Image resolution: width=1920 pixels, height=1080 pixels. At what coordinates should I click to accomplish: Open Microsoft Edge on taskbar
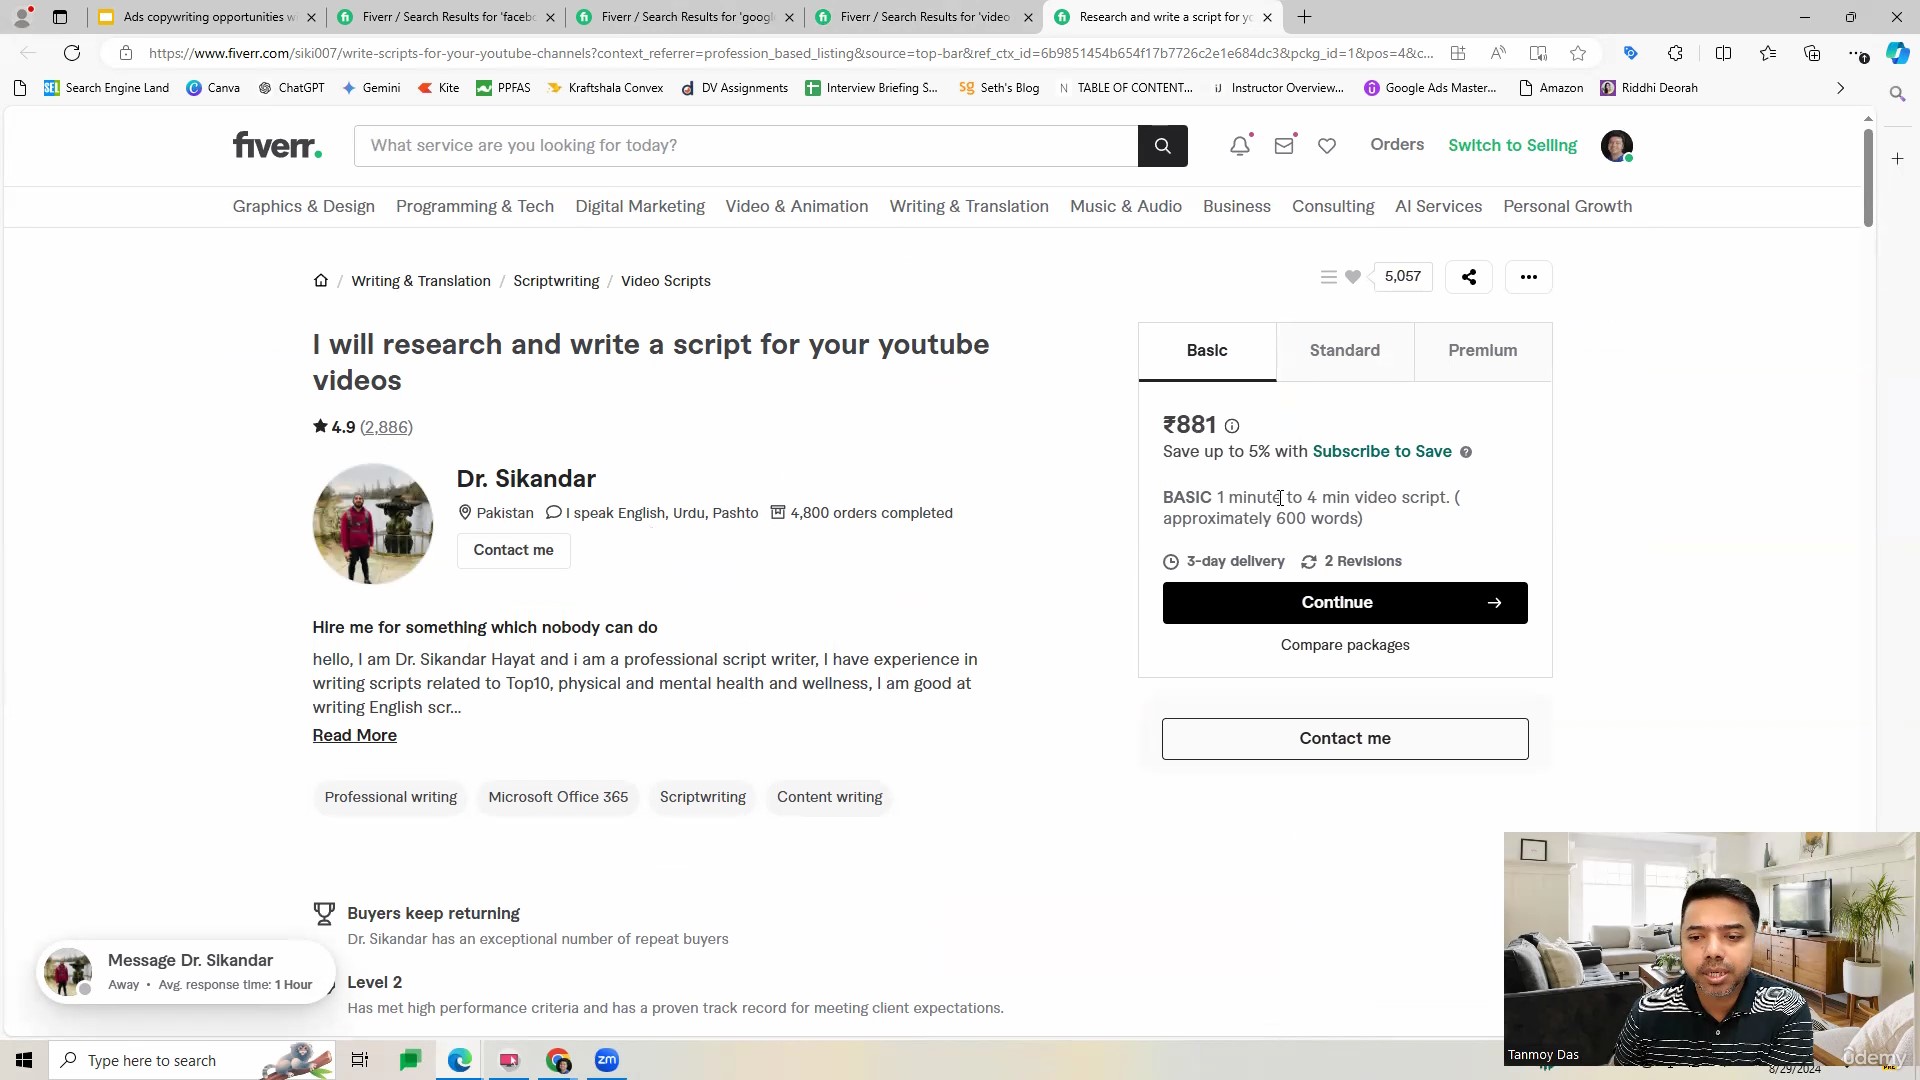pos(460,1060)
